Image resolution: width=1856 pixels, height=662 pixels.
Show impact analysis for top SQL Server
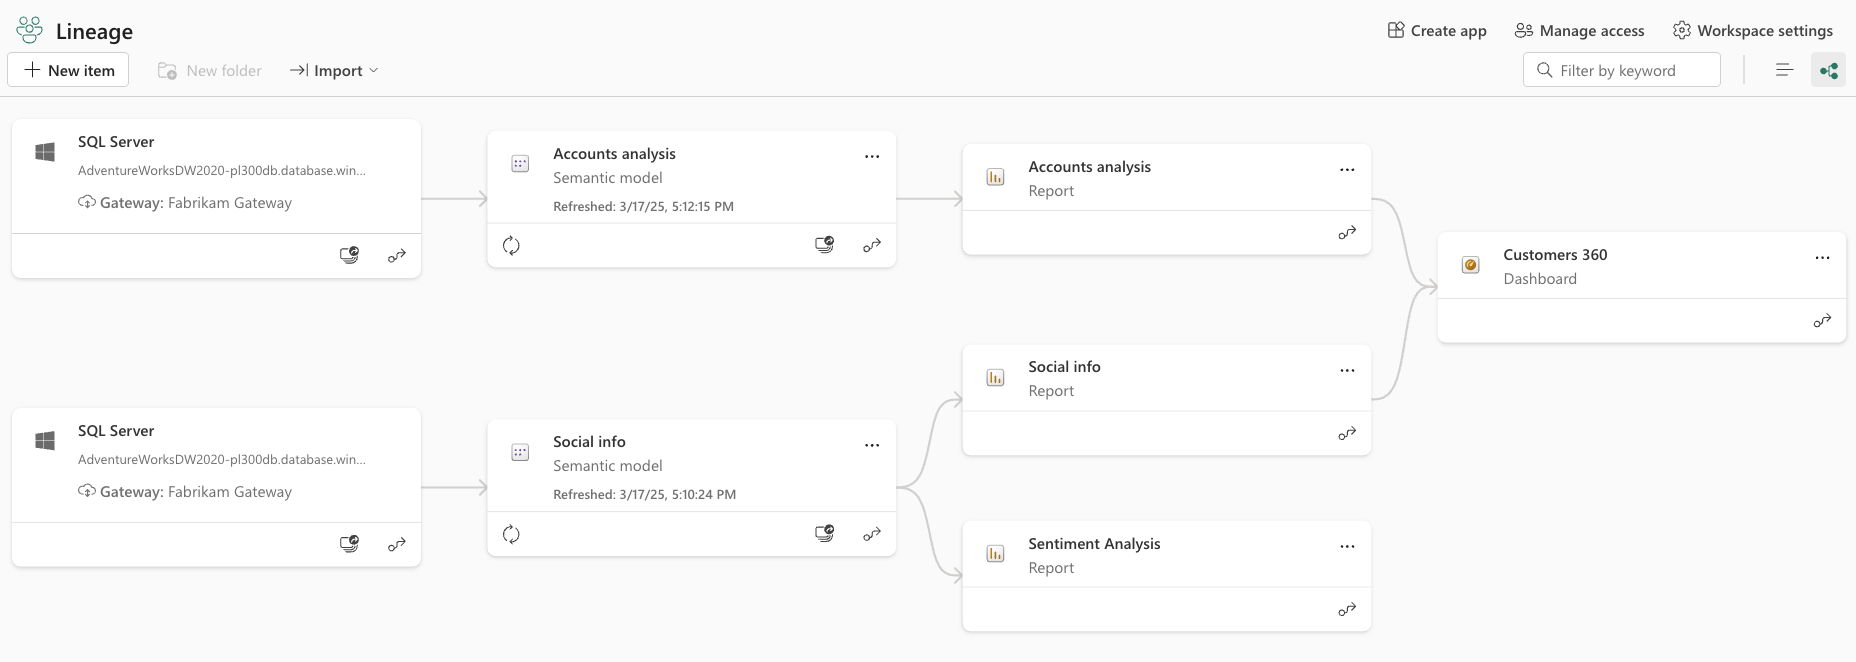[349, 256]
